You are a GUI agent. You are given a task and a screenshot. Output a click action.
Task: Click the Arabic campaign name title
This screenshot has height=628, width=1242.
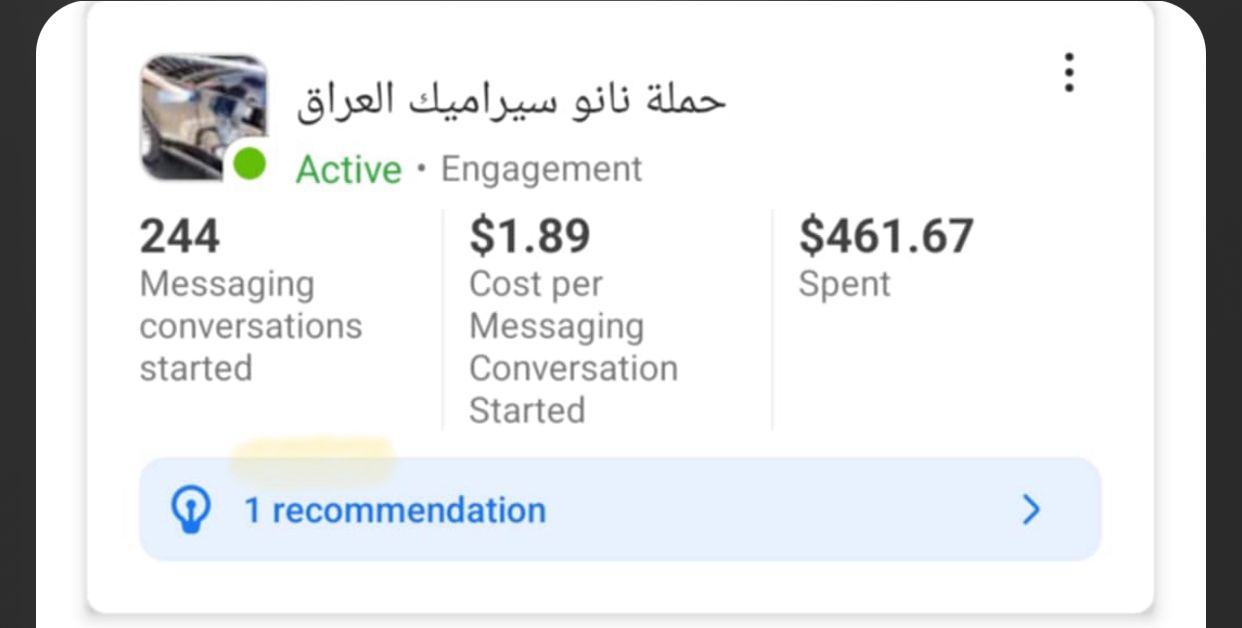510,101
